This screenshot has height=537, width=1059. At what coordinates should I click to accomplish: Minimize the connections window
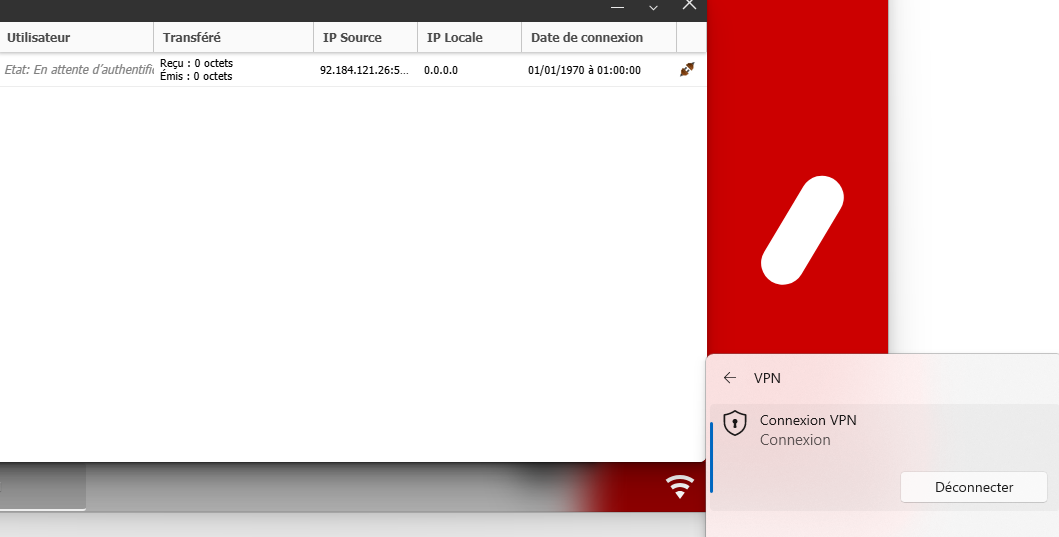[x=617, y=7]
